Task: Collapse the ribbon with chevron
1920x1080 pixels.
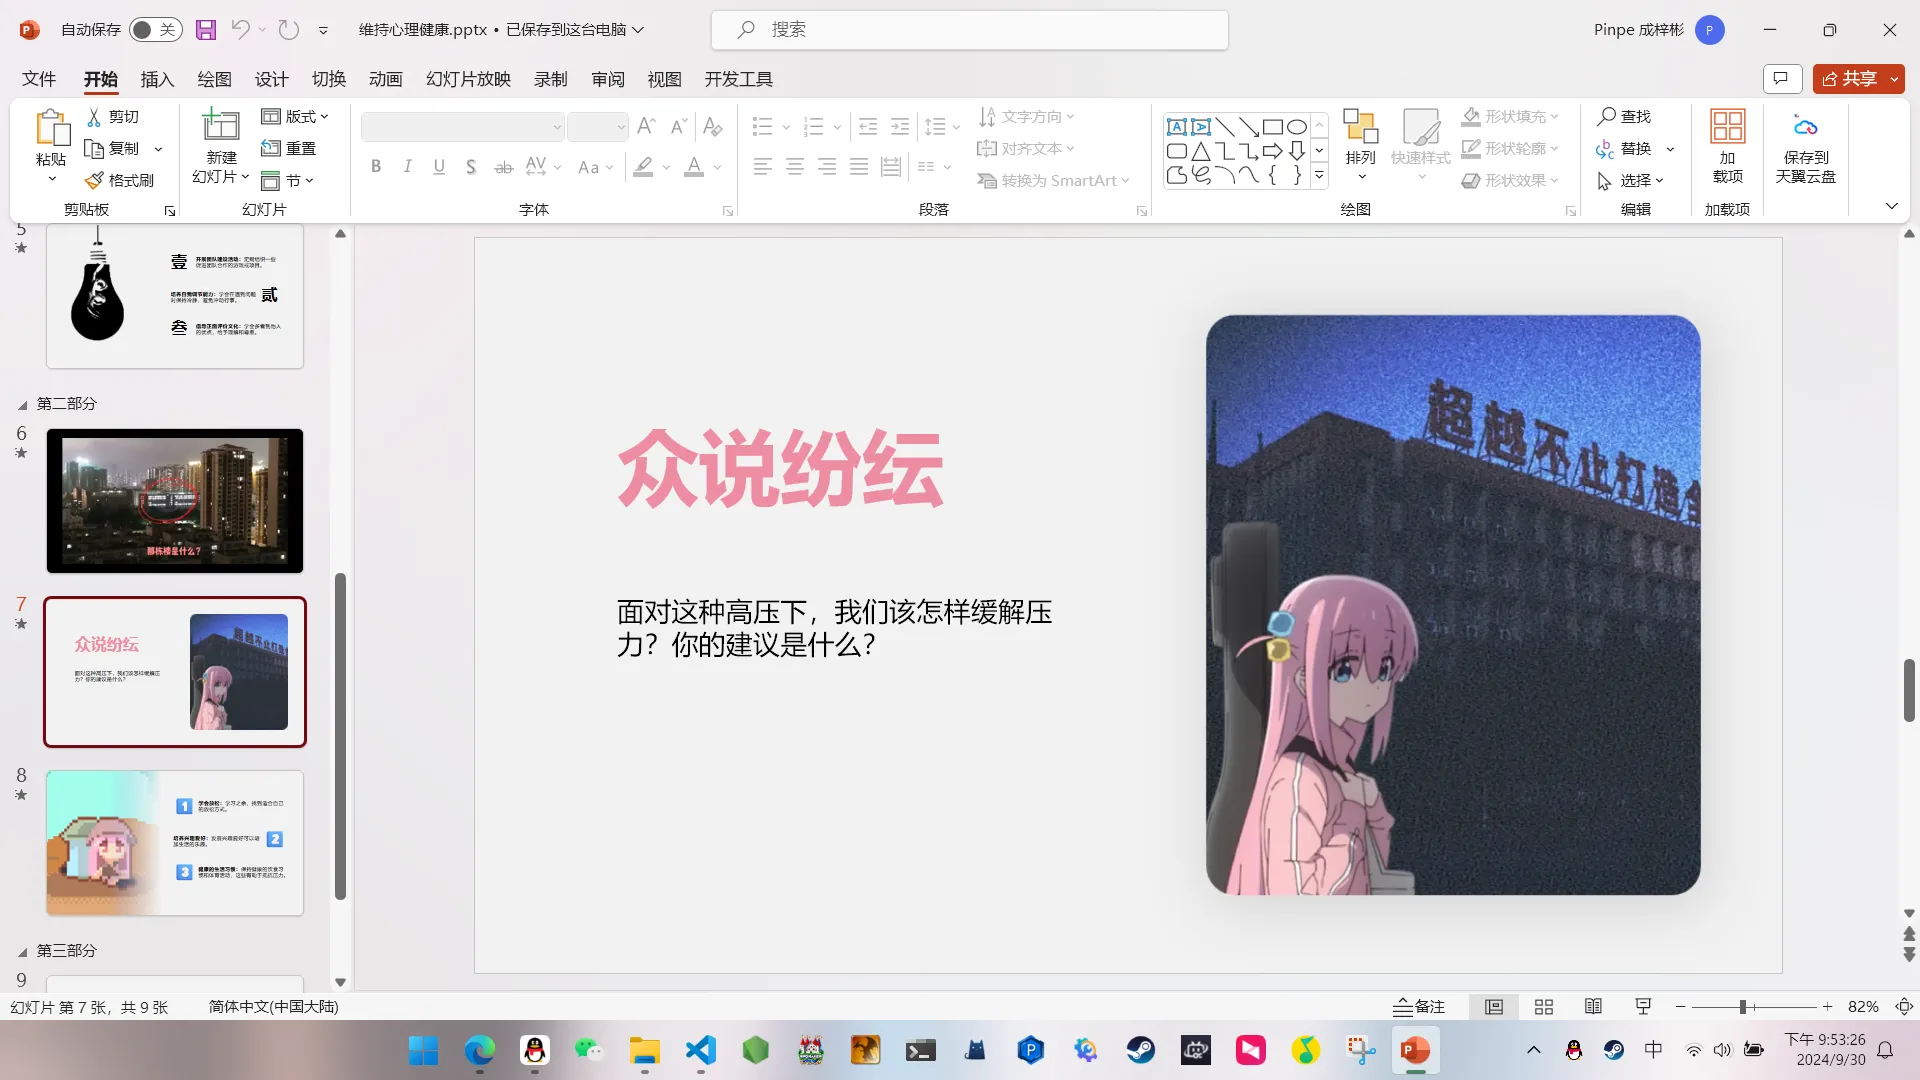Action: click(1891, 206)
